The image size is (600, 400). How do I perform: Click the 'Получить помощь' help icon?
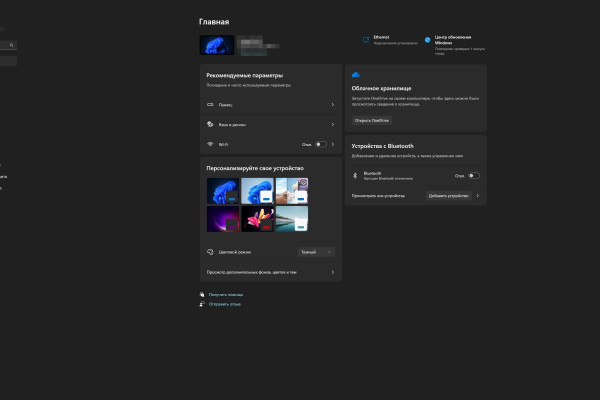tap(202, 295)
